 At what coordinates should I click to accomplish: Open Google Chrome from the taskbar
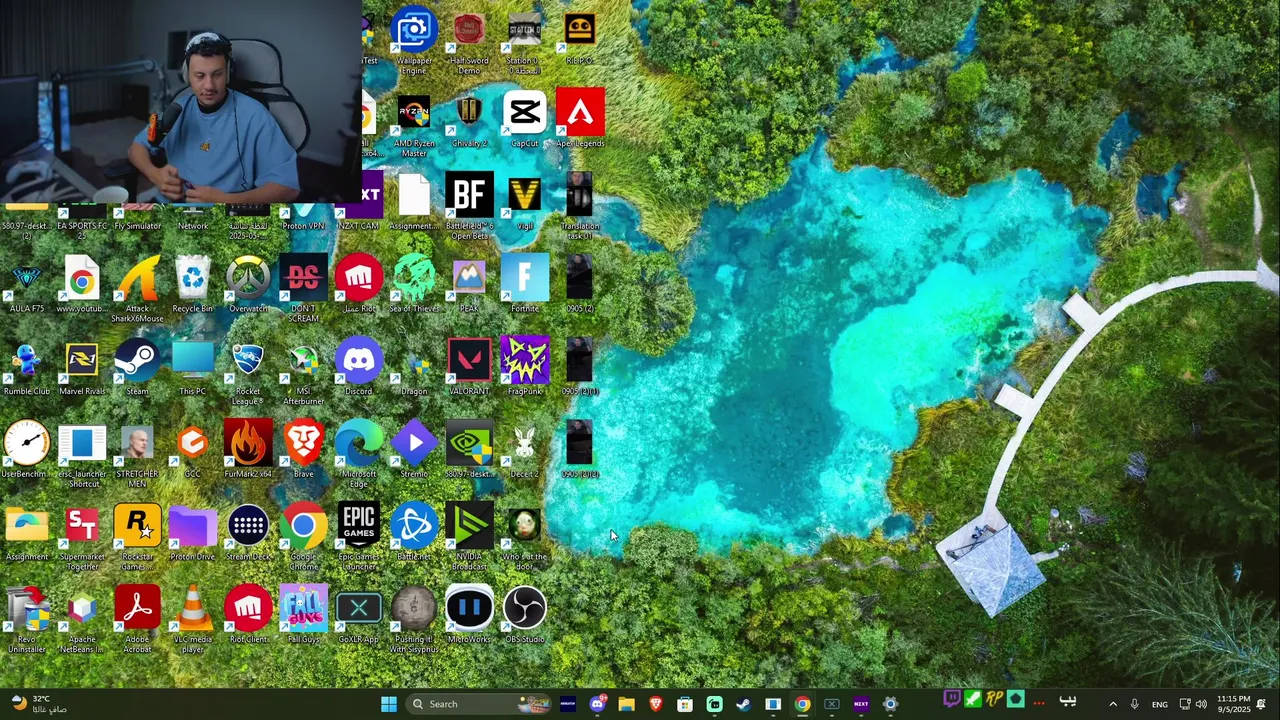tap(802, 704)
